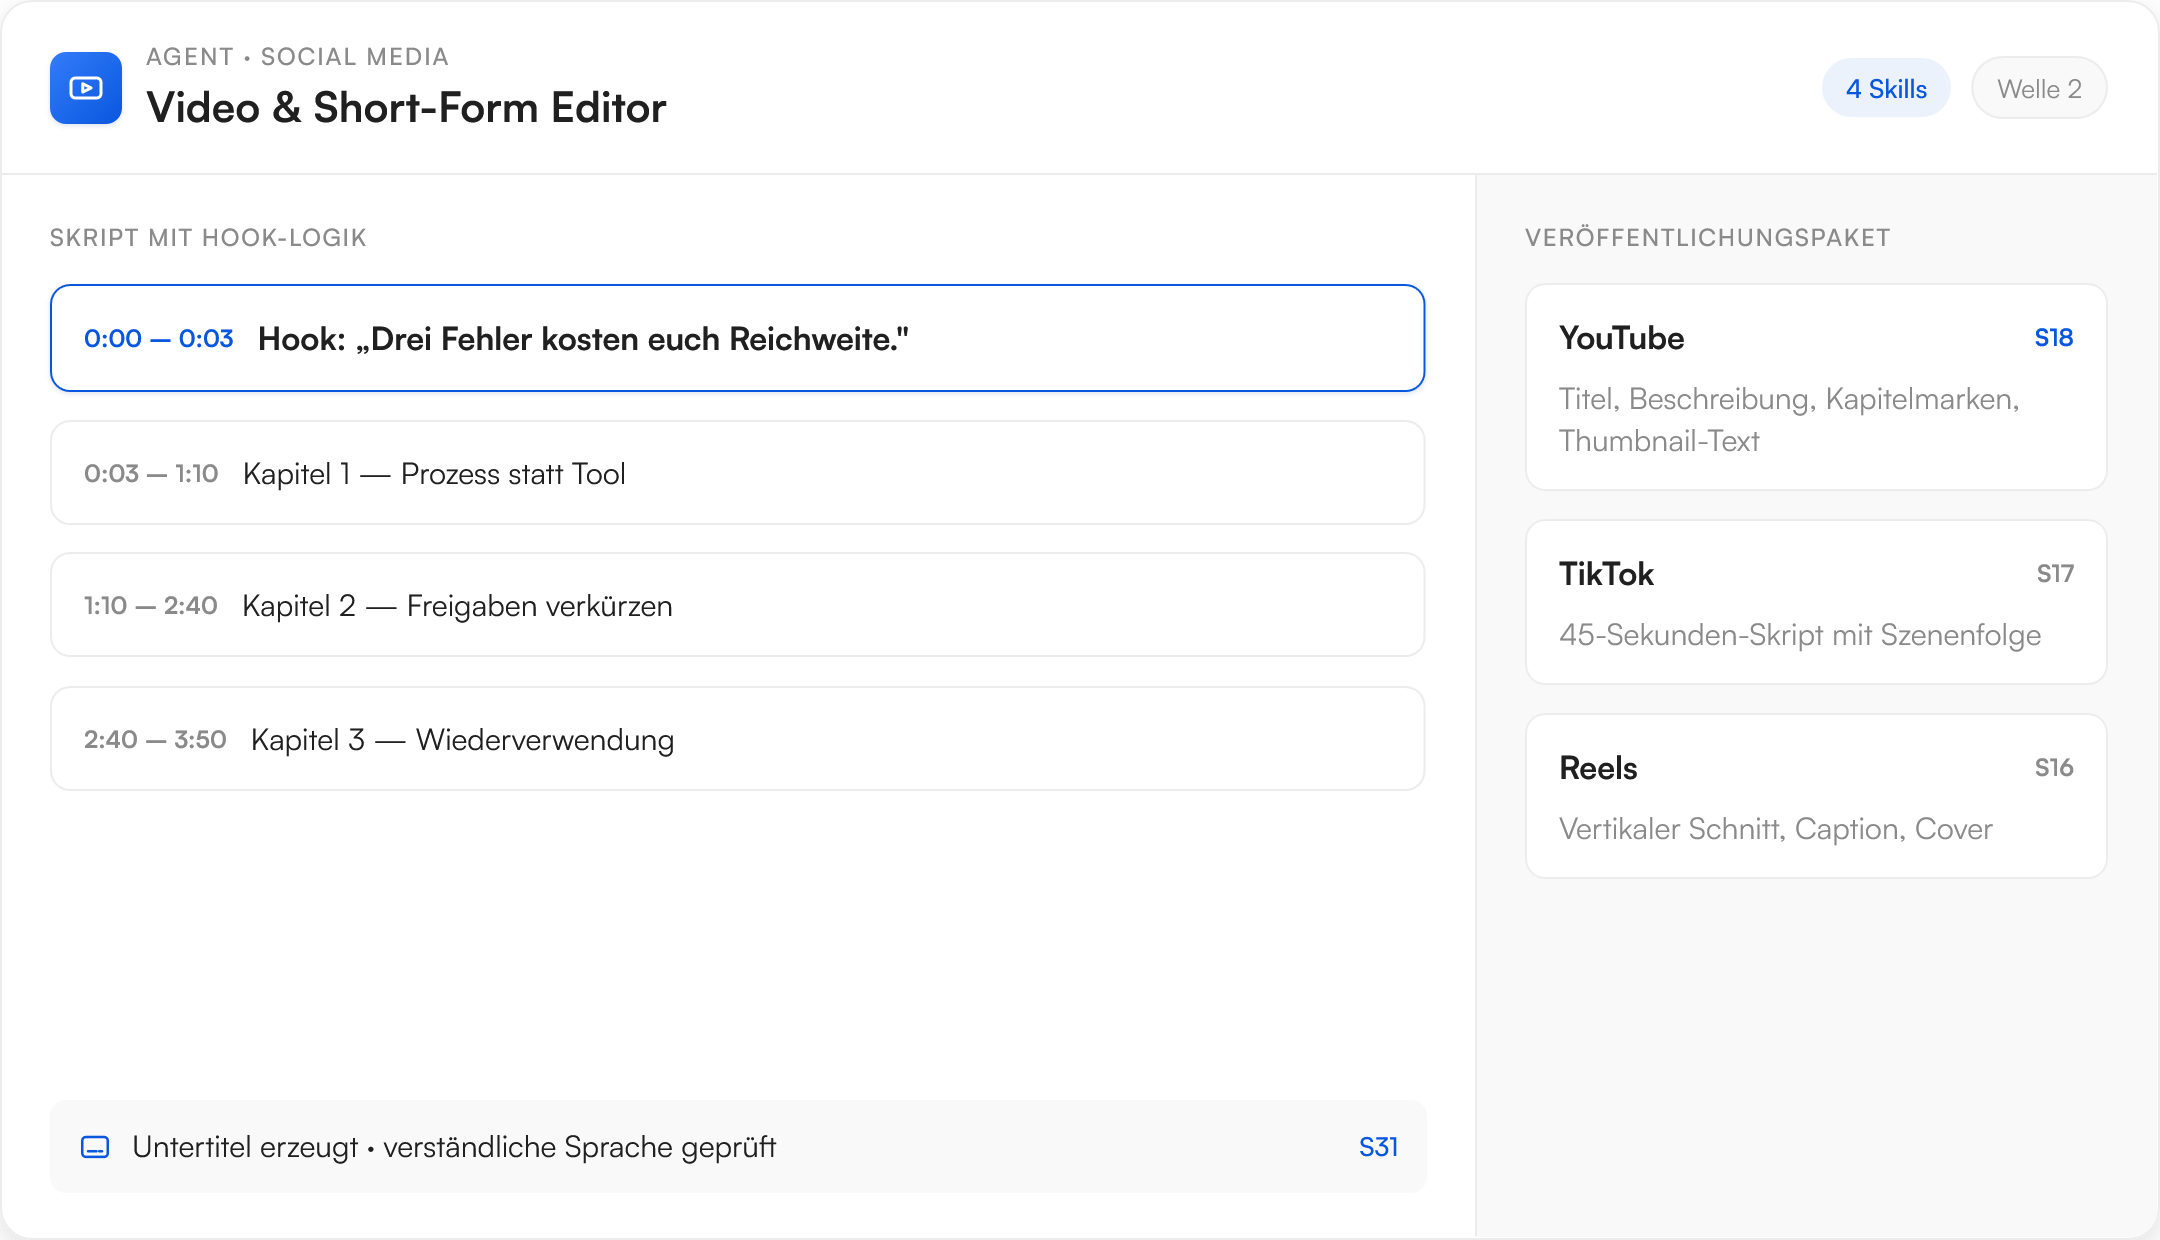Screen dimensions: 2160x1240
Task: Click the Untertitel erzeugt status text
Action: pyautogui.click(x=245, y=1147)
